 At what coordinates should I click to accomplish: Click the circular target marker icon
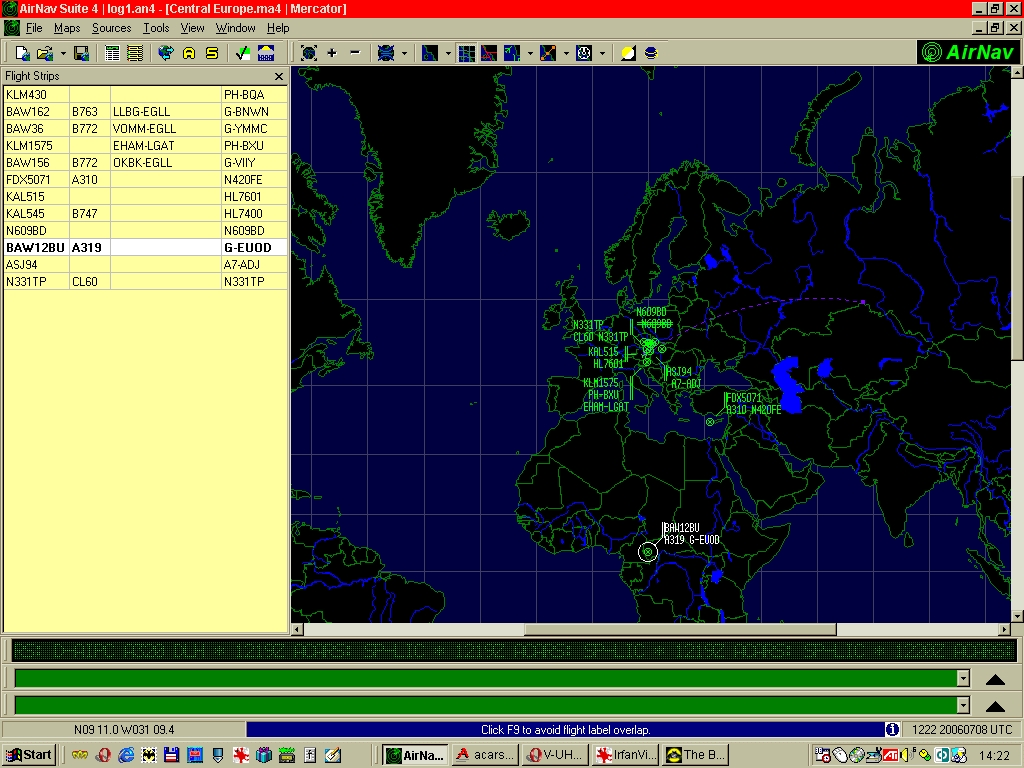pos(584,54)
